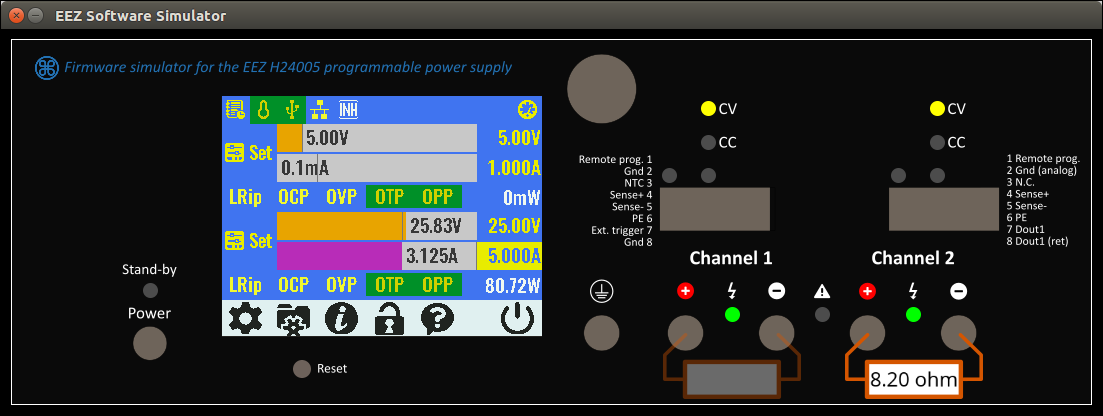The height and width of the screenshot is (416, 1103).
Task: Click Channel 2 CC indicator LED
Action: pyautogui.click(x=936, y=143)
